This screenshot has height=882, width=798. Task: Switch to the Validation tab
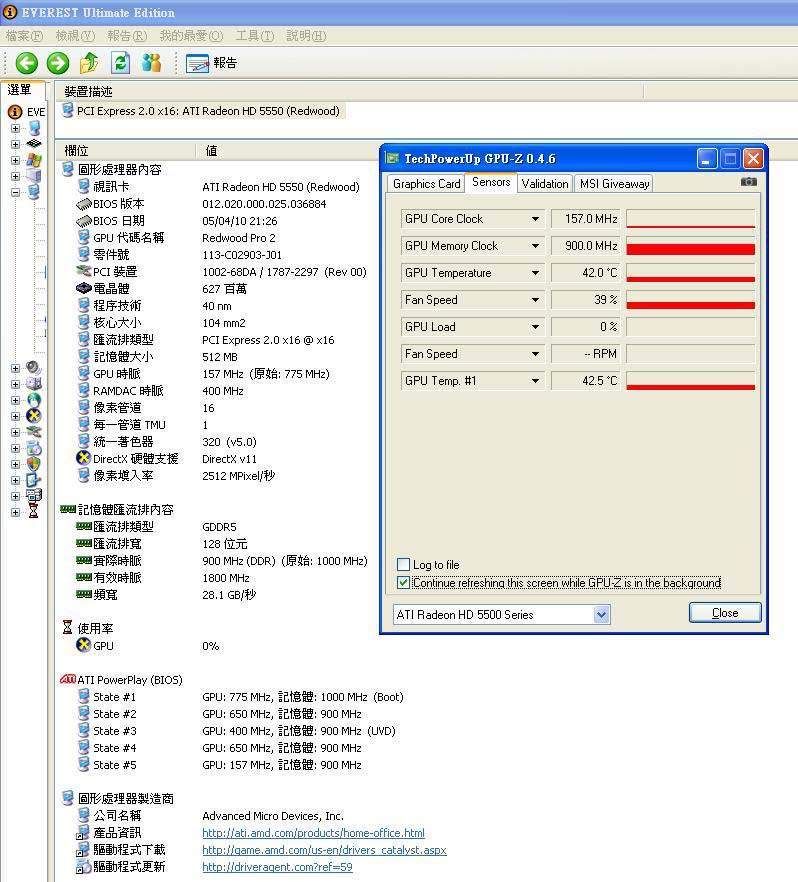(545, 184)
